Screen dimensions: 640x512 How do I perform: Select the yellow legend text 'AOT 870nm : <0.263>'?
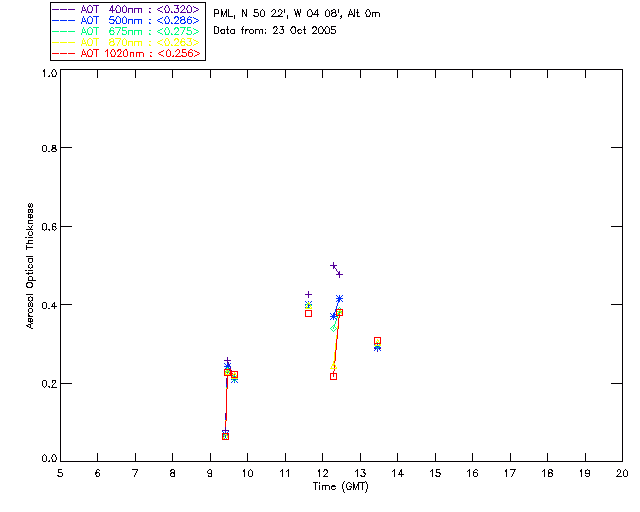140,42
